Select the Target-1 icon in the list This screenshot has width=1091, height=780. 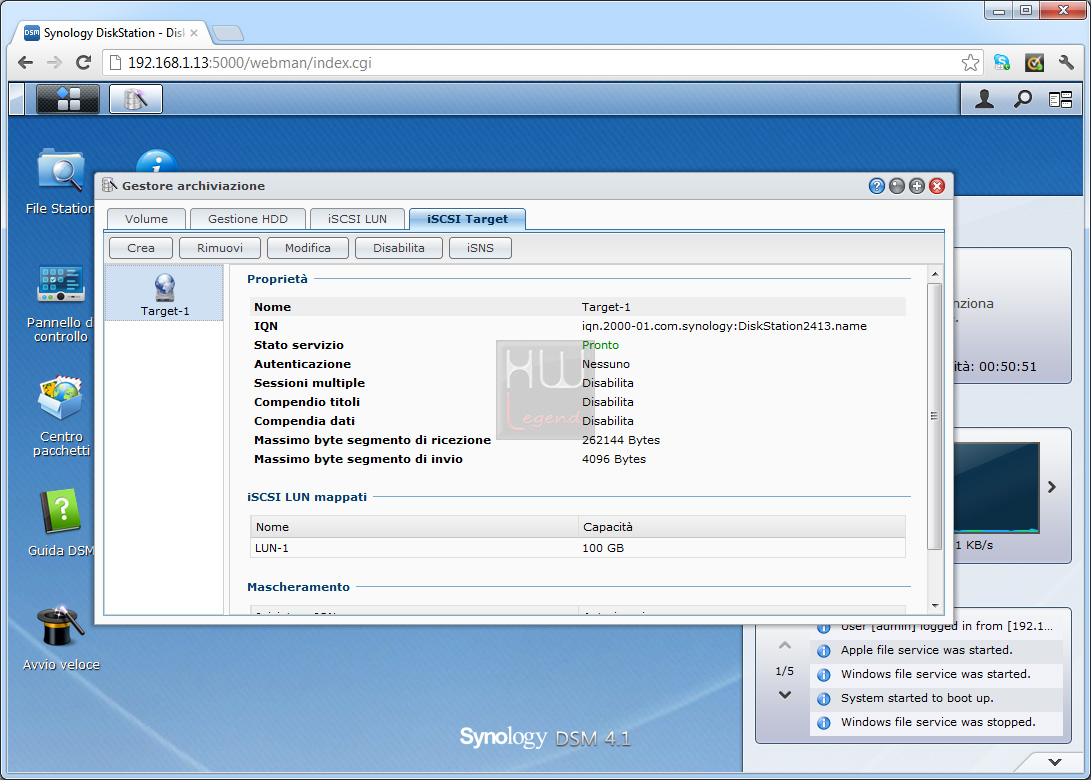pyautogui.click(x=165, y=294)
